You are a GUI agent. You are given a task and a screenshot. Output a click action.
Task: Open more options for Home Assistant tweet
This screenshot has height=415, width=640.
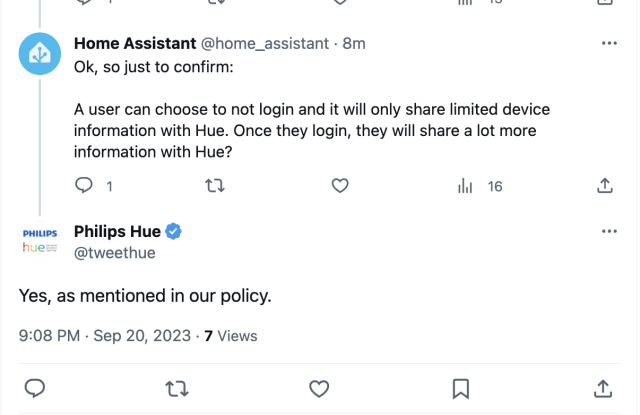click(609, 44)
